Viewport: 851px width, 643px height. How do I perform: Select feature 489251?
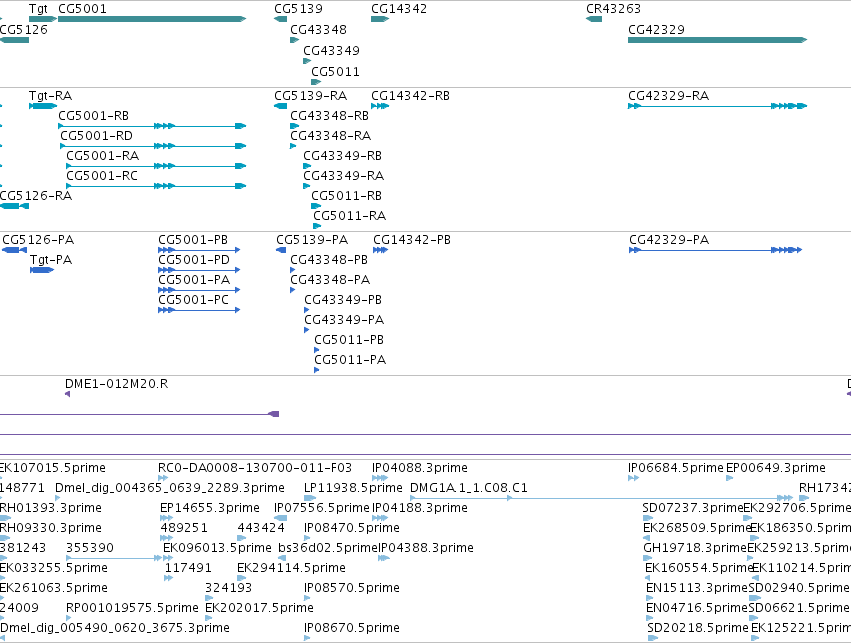click(183, 528)
